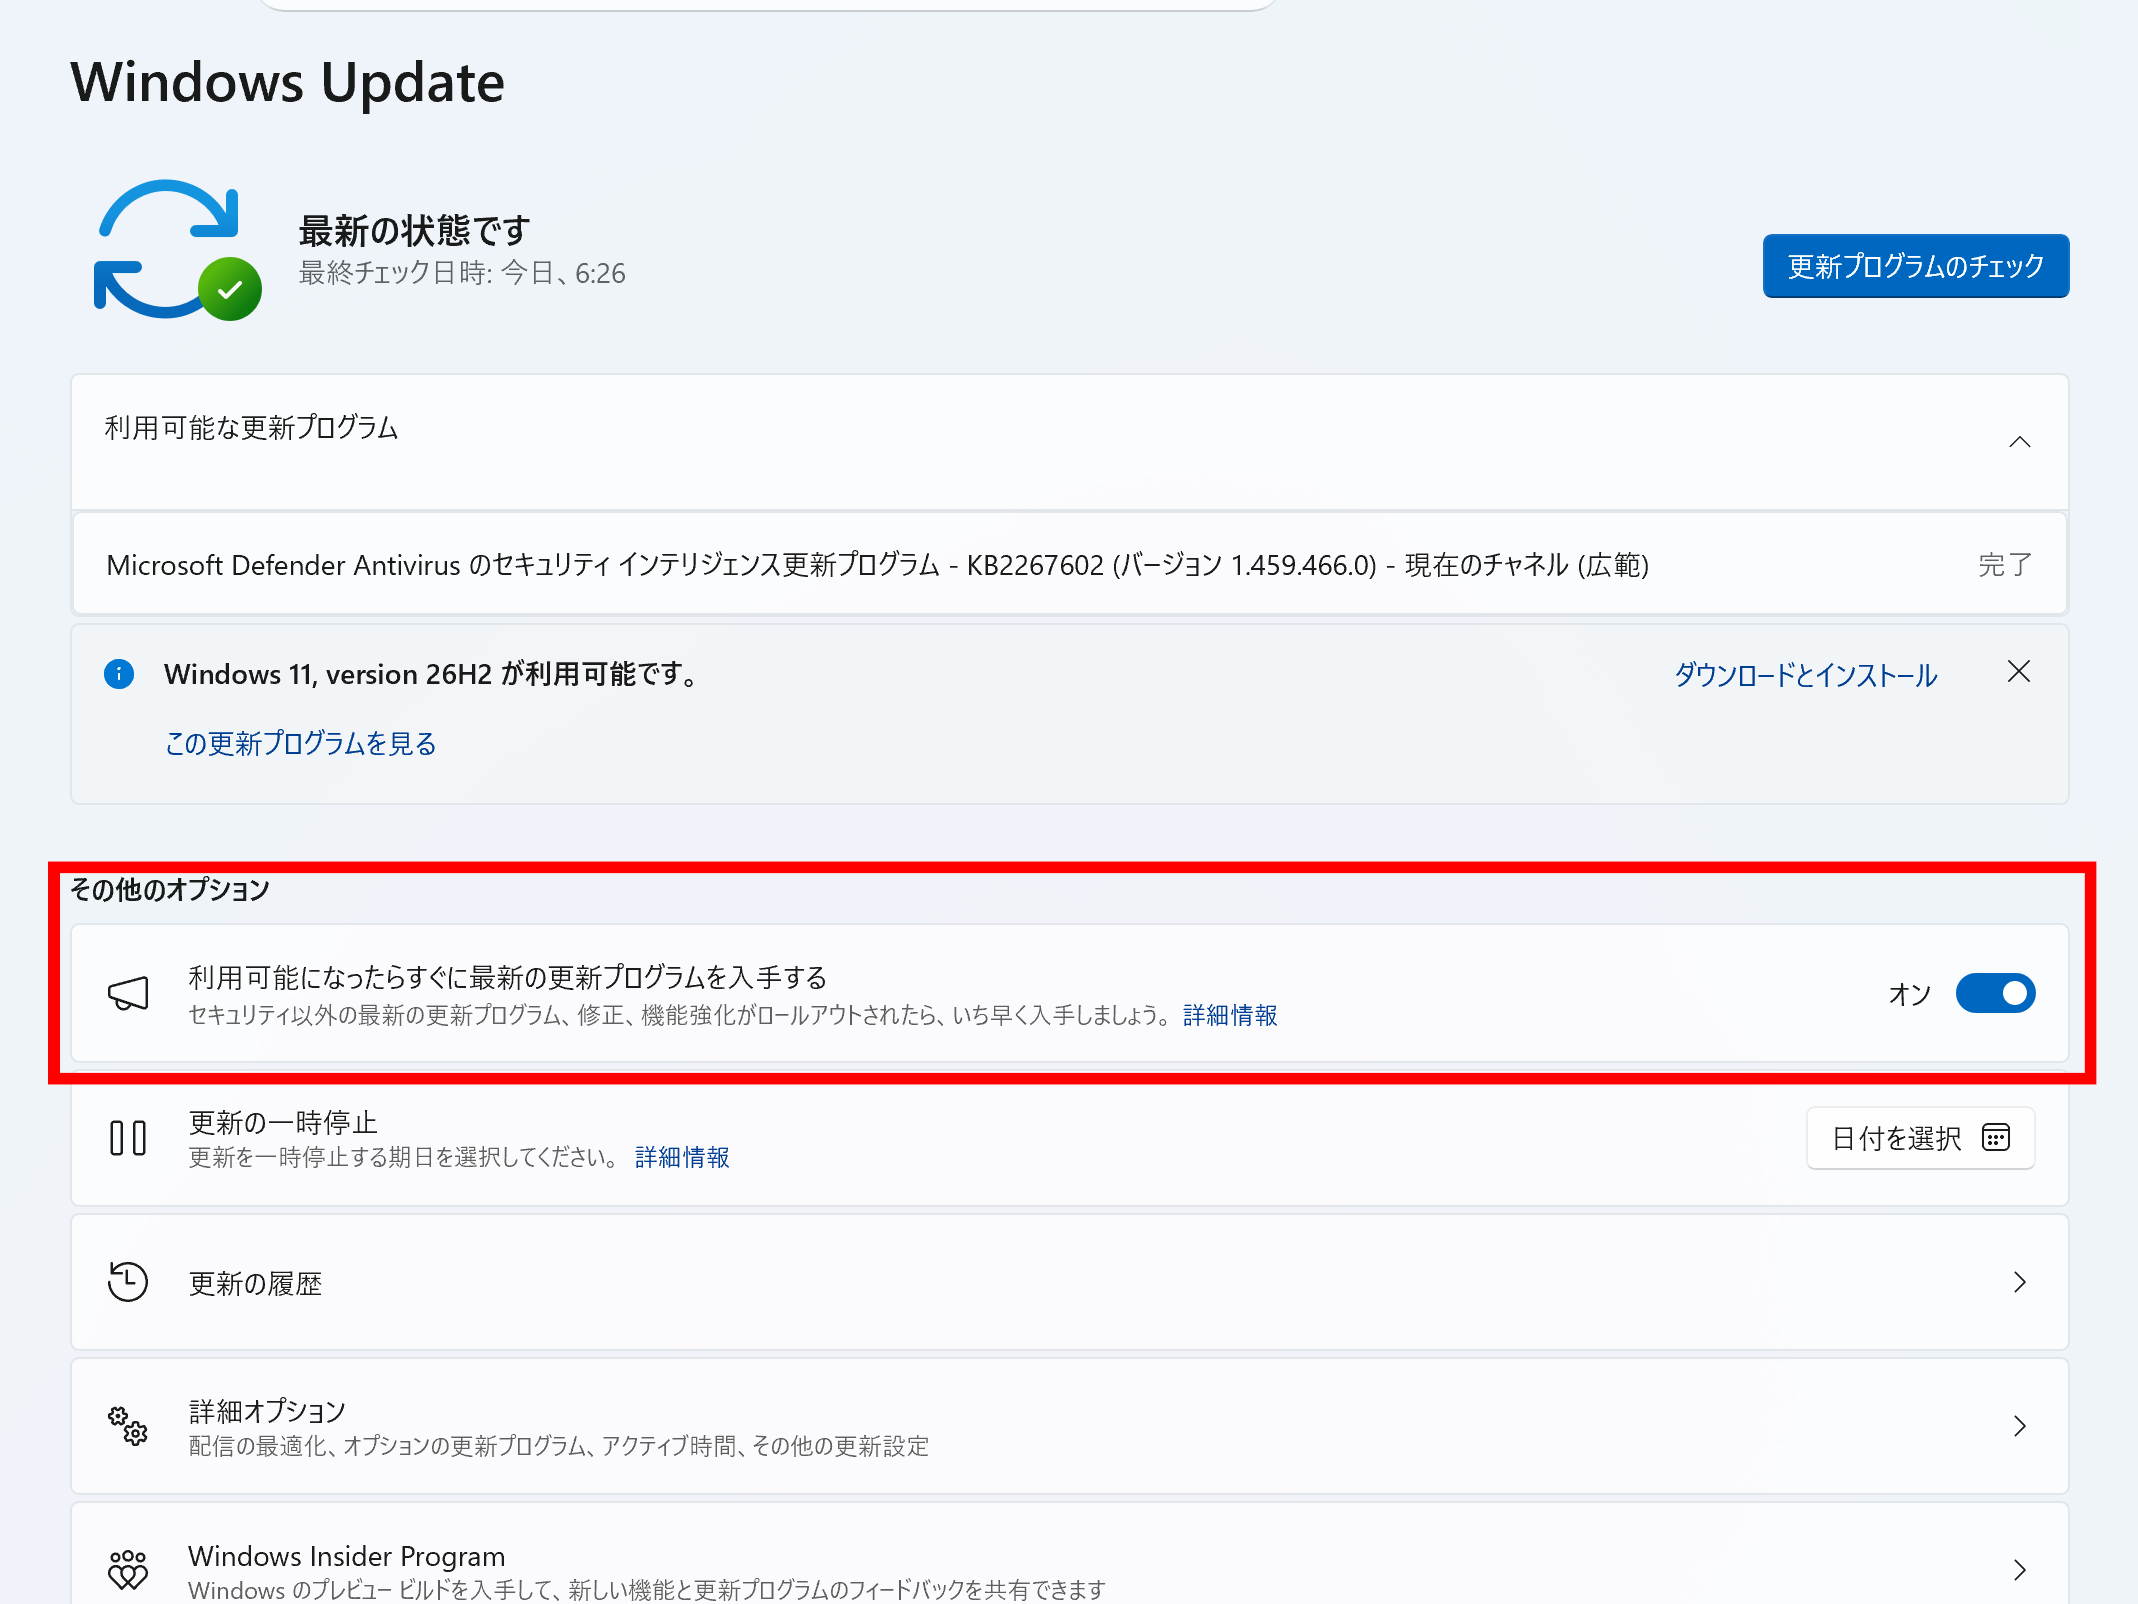
Task: Click the 更新の履歴 row label
Action: click(256, 1283)
